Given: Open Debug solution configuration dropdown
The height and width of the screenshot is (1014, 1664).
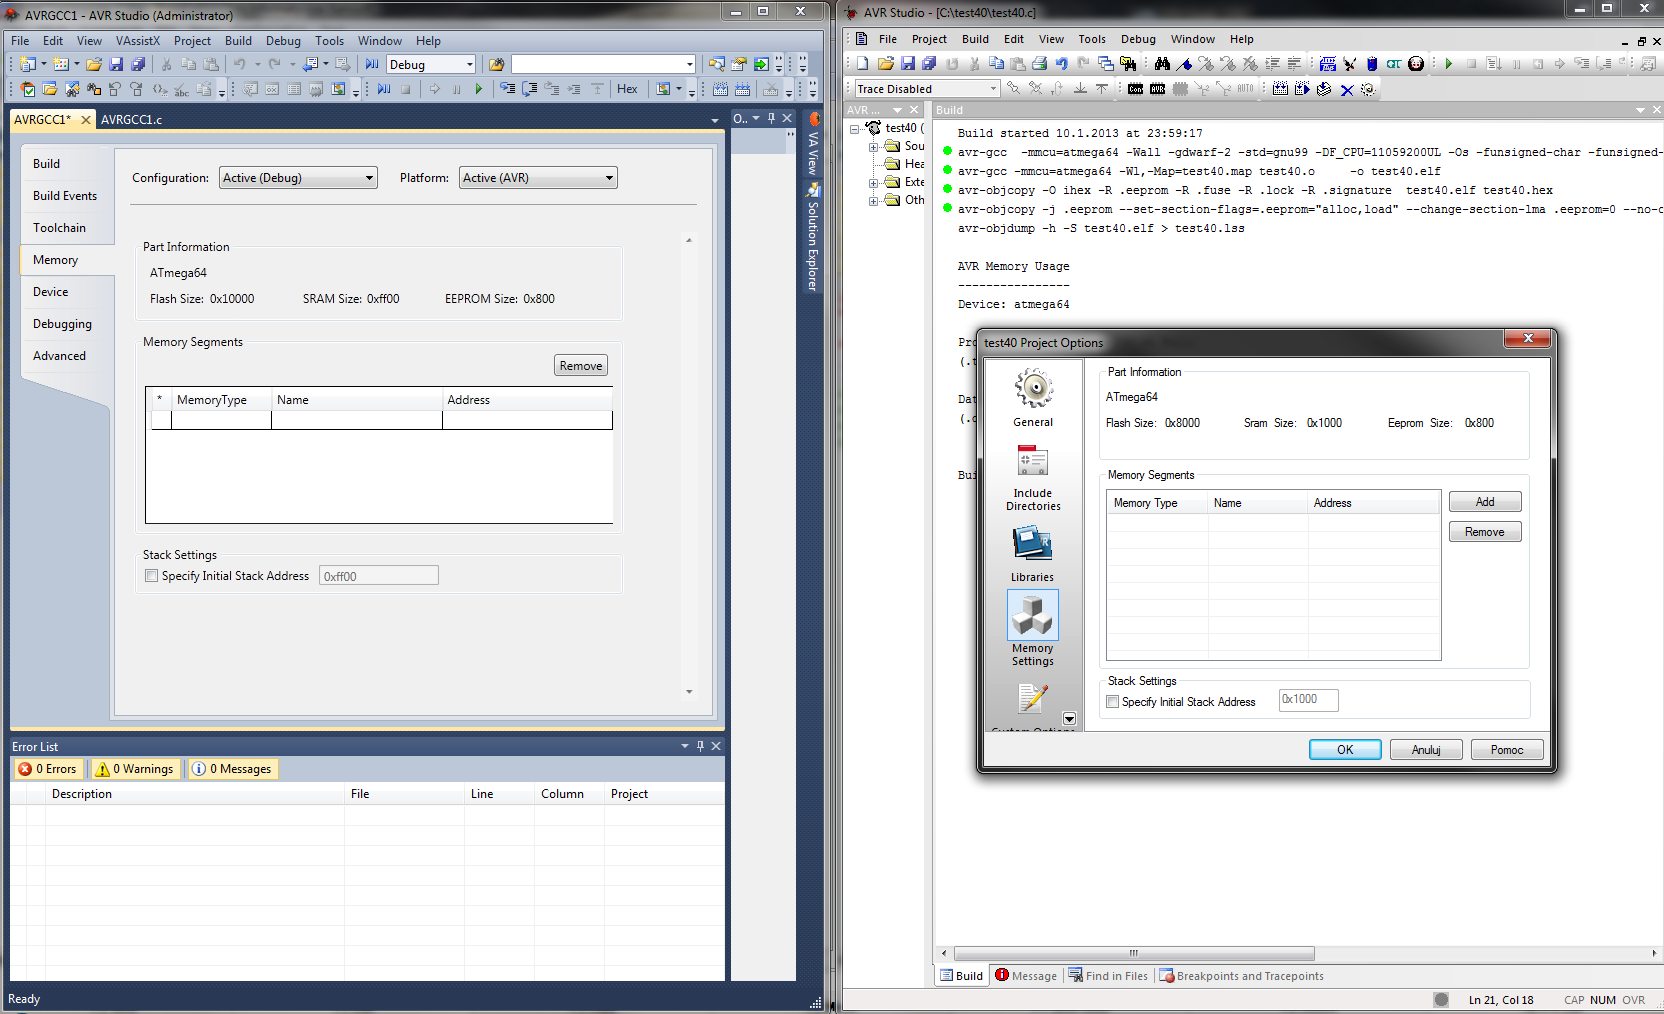Looking at the screenshot, I should point(431,64).
